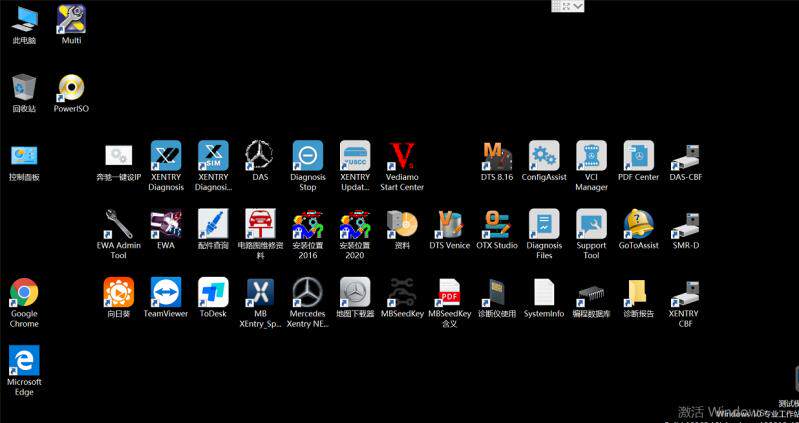Open the 电路图维修资料 shortcut
The image size is (799, 423).
click(260, 224)
